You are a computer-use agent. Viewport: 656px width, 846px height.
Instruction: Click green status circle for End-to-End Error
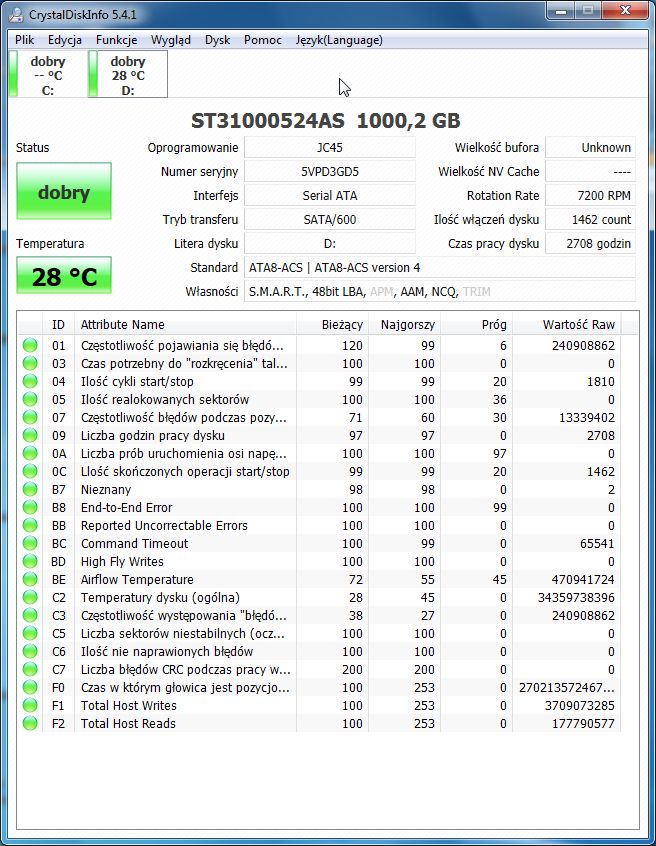[x=30, y=508]
